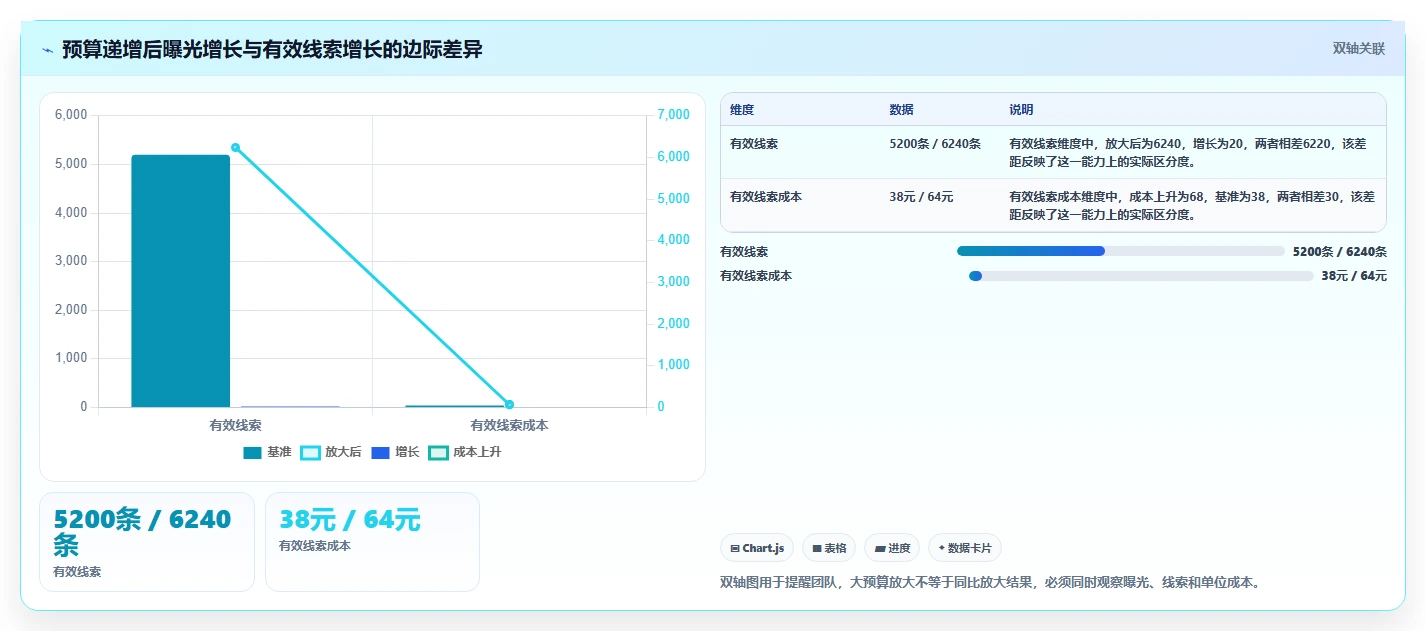Click the 6,000 left axis label

point(70,115)
